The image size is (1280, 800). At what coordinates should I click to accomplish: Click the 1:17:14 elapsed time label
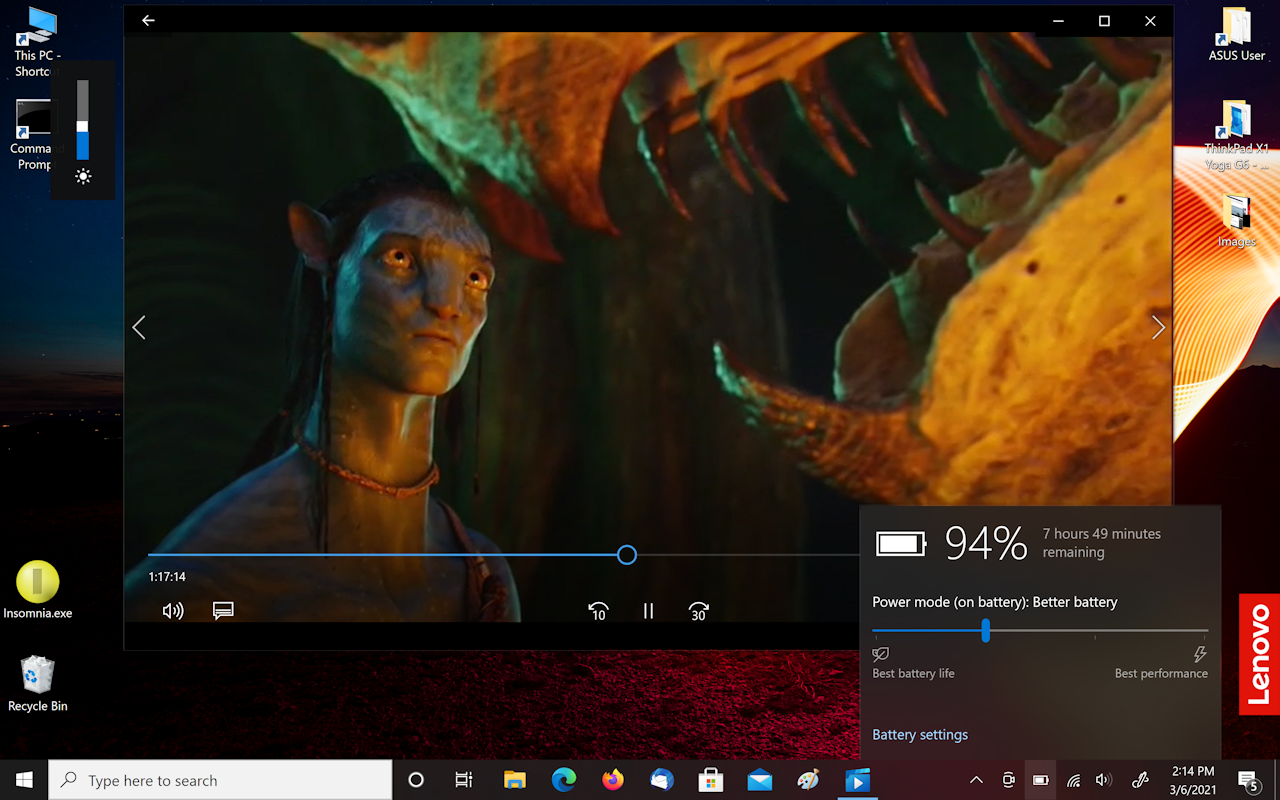pyautogui.click(x=167, y=577)
